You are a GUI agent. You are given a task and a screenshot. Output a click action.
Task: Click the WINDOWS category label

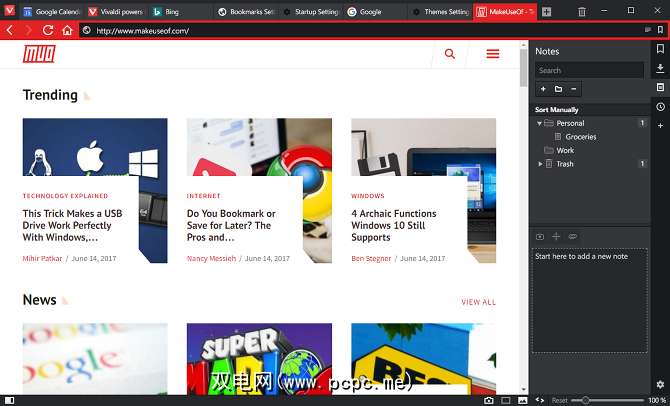368,196
